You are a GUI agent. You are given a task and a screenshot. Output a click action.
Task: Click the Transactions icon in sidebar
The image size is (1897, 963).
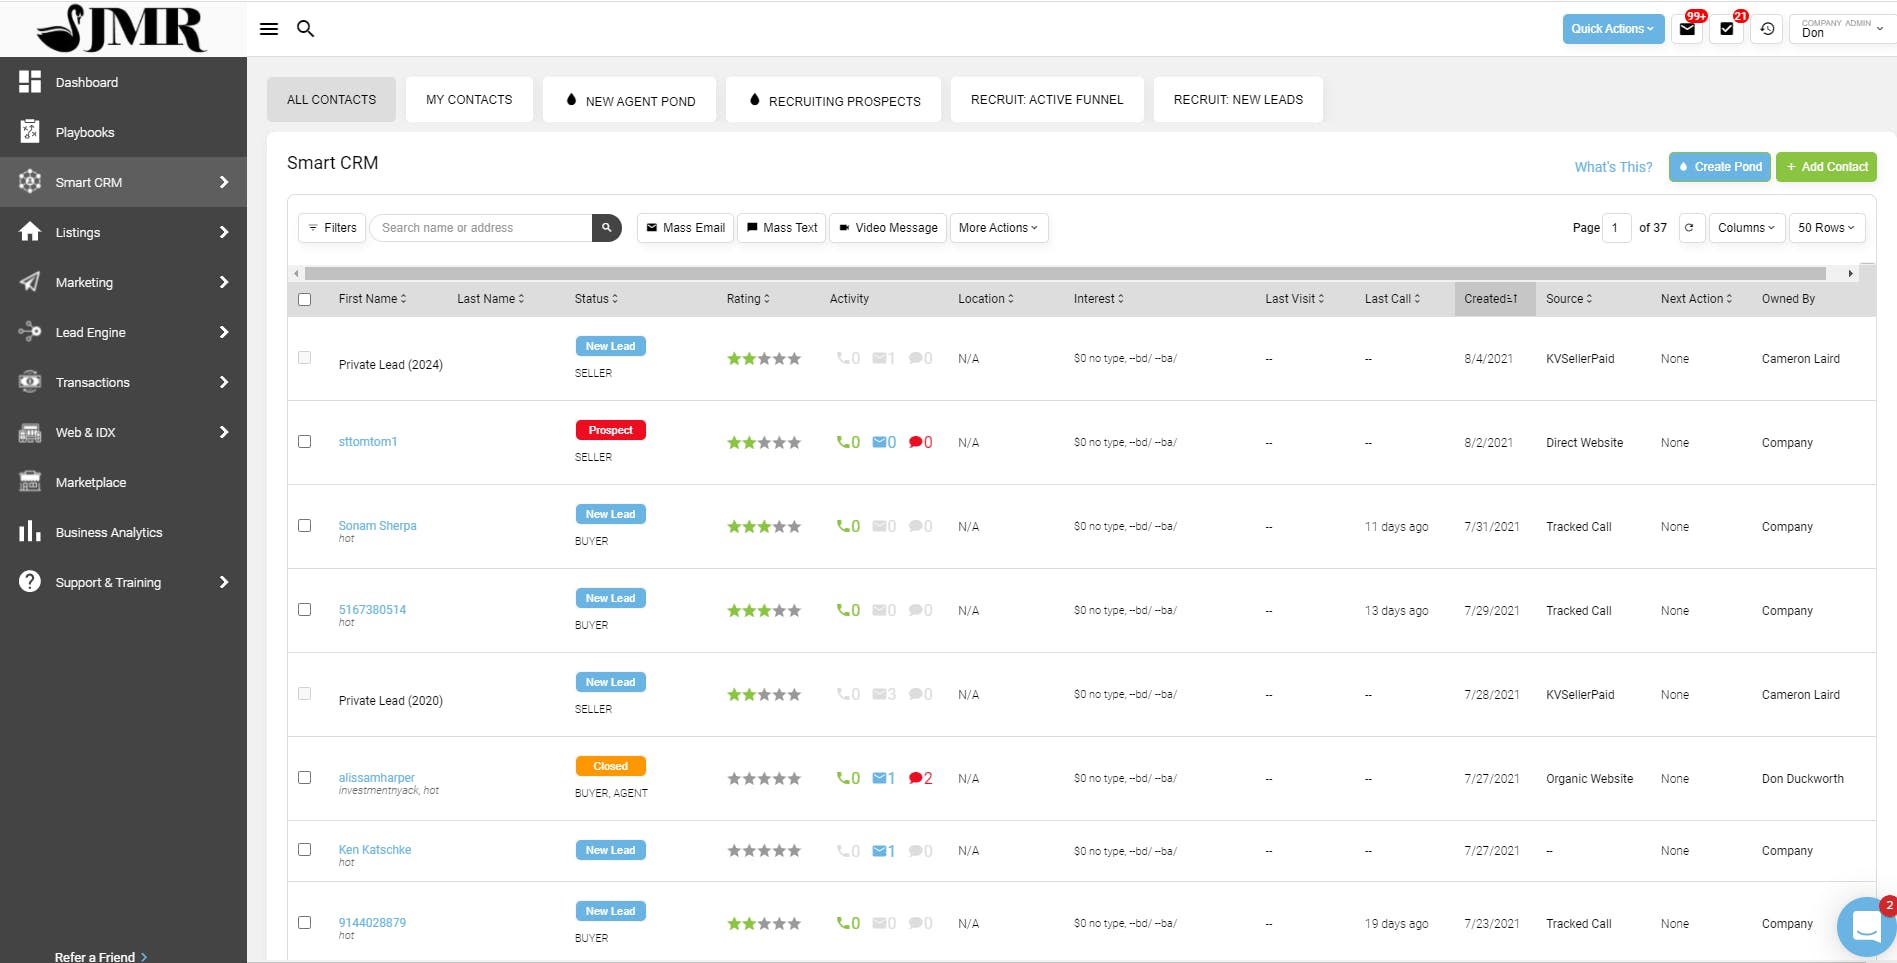point(30,382)
